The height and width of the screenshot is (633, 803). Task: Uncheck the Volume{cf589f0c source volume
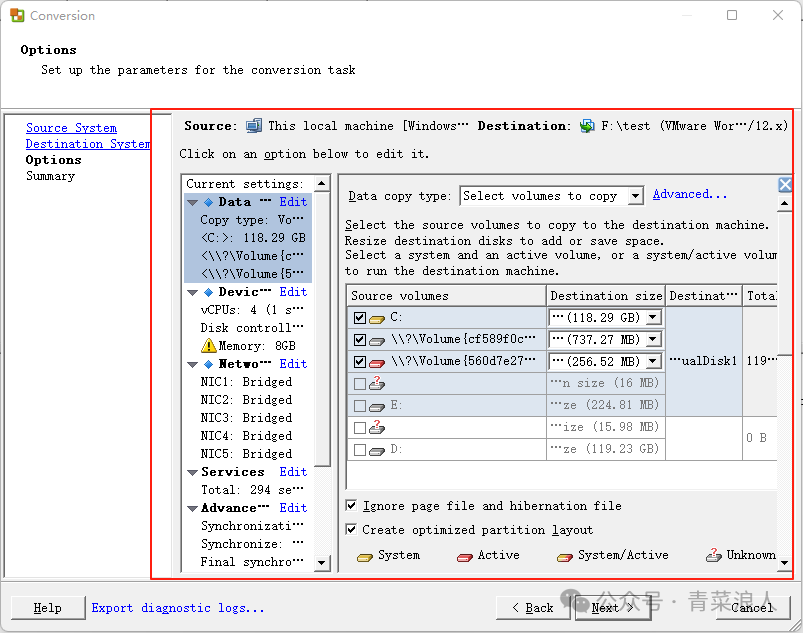click(x=360, y=340)
